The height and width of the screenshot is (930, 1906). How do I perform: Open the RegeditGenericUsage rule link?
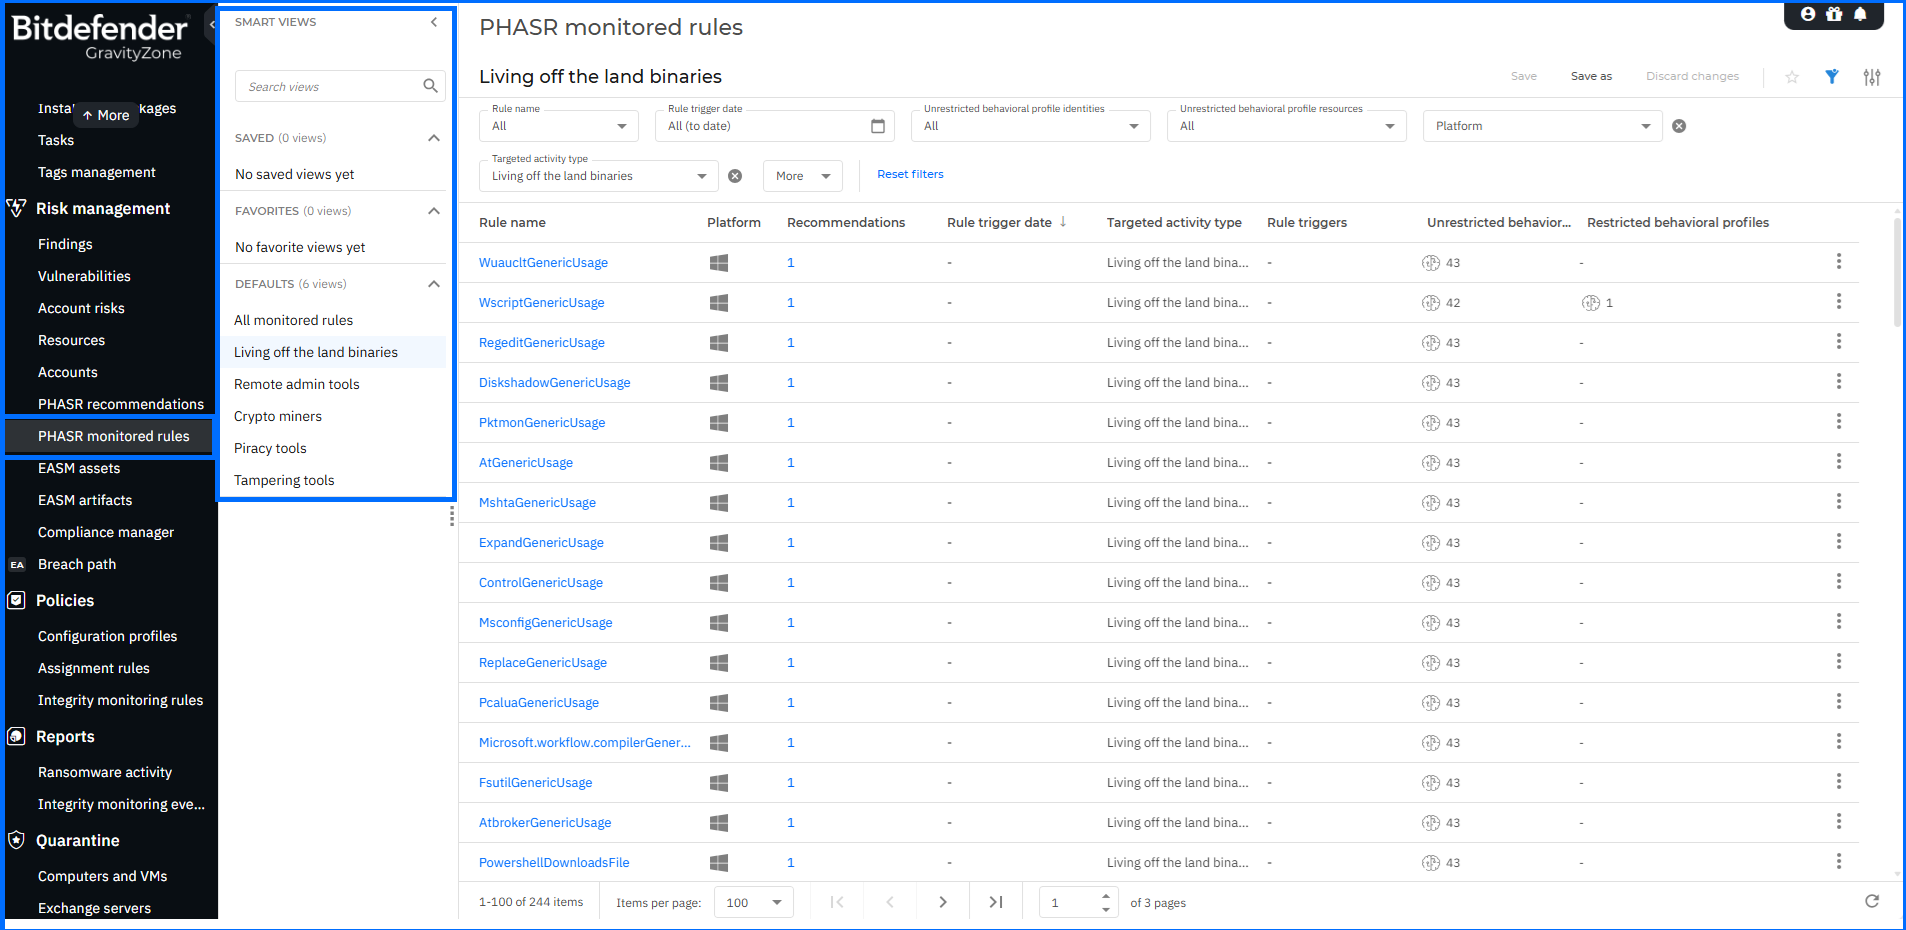[541, 342]
